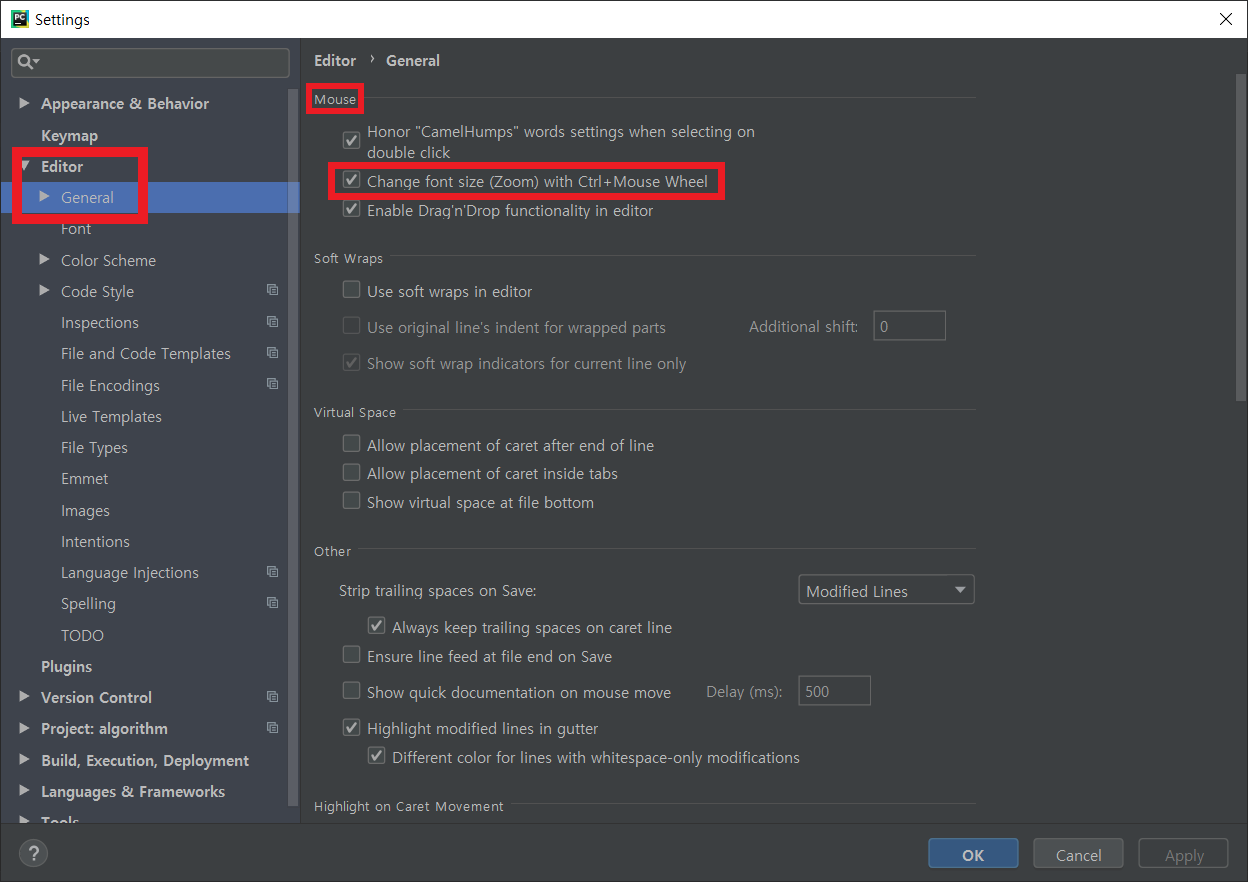
Task: Expand Version Control arrow
Action: 25,697
